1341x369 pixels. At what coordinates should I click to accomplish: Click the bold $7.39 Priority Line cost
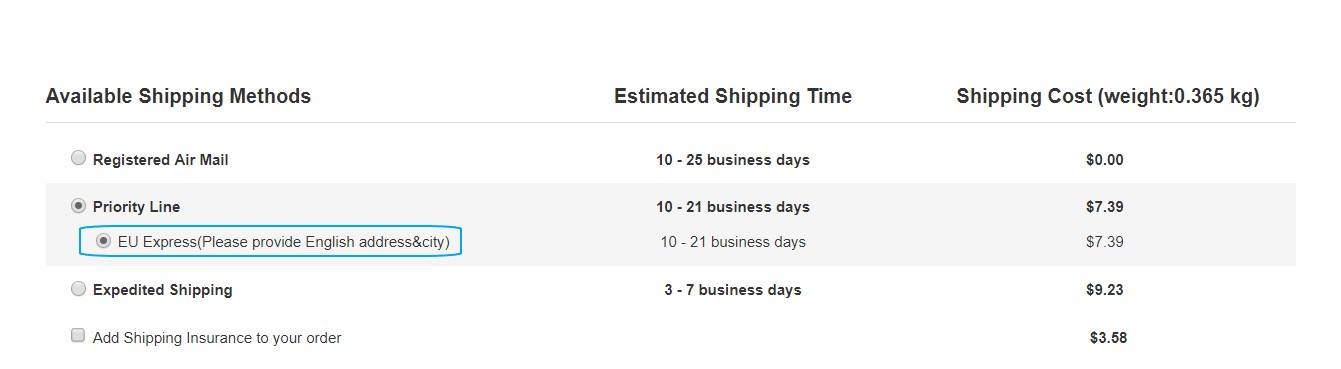(1105, 207)
